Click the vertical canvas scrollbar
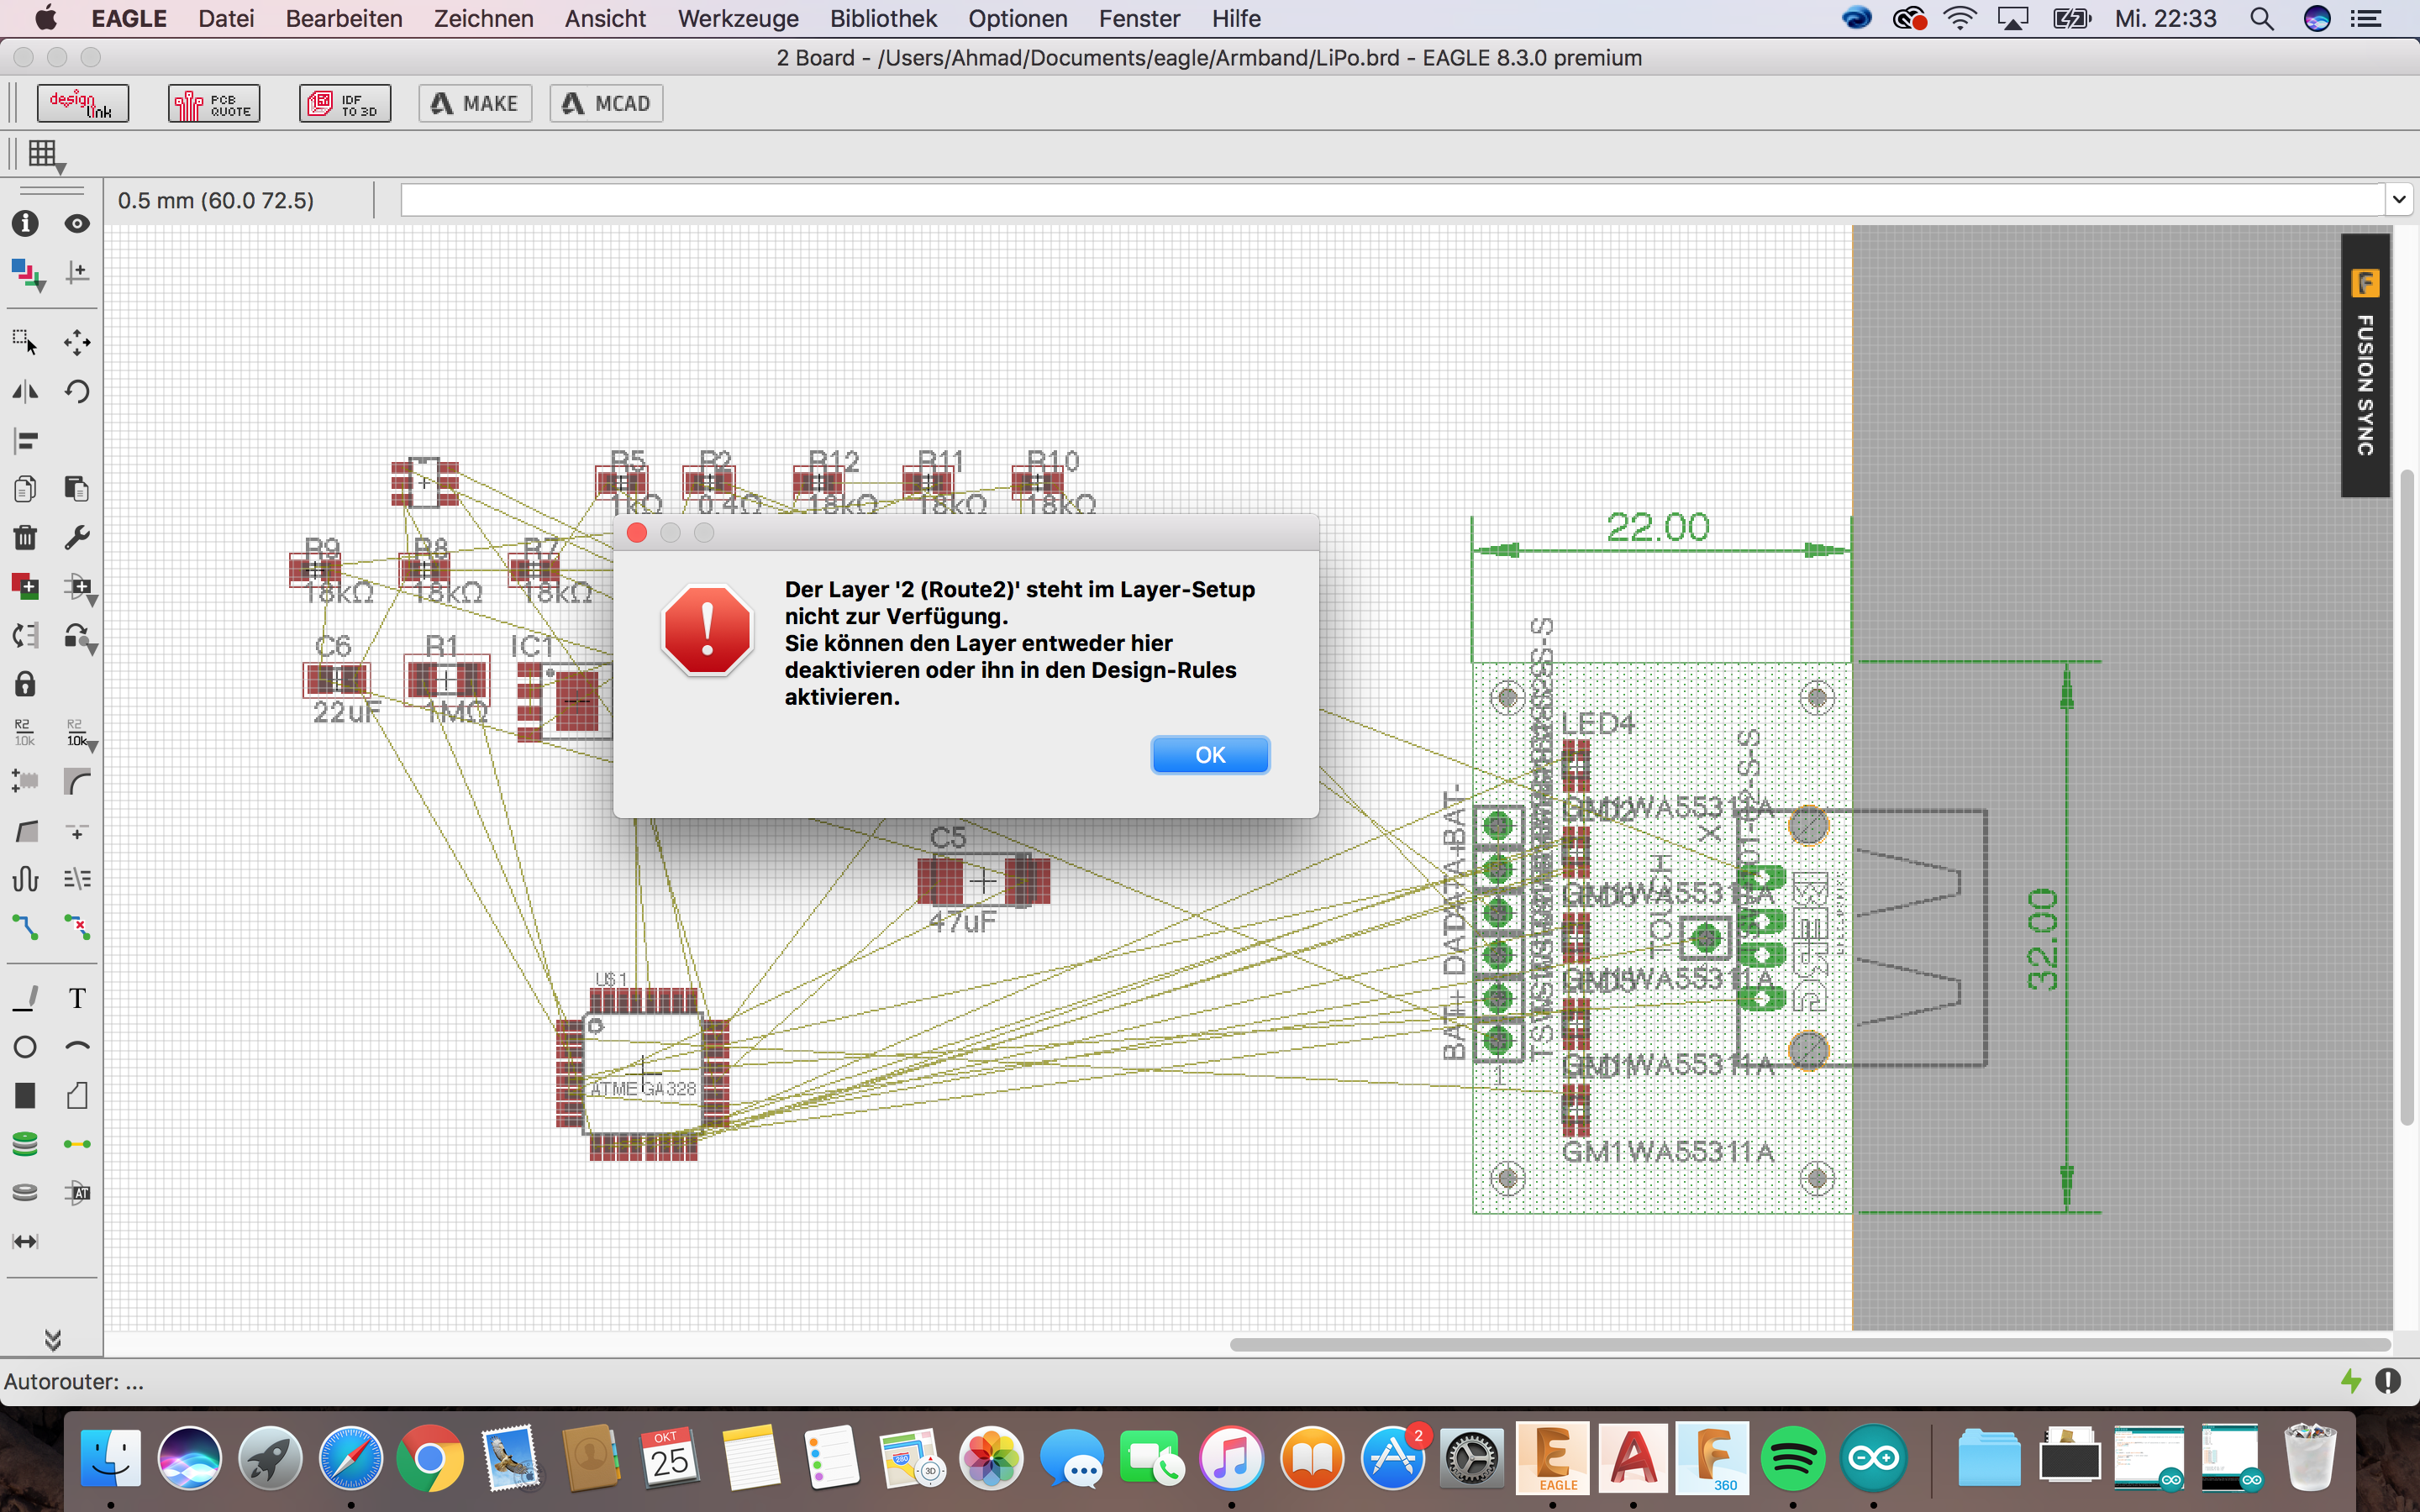The width and height of the screenshot is (2420, 1512). tap(2406, 797)
